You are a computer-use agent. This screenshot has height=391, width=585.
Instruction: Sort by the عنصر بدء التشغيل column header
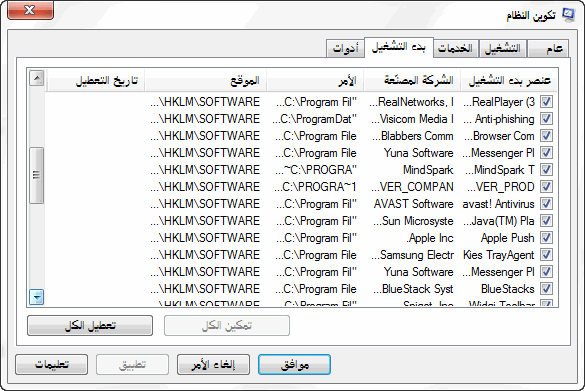pos(509,80)
